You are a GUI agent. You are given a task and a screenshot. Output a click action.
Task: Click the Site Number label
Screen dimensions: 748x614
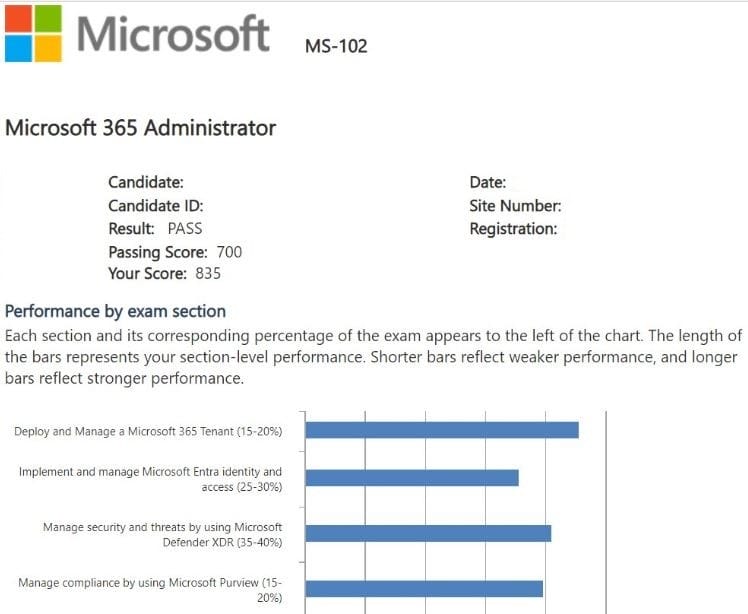tap(515, 206)
